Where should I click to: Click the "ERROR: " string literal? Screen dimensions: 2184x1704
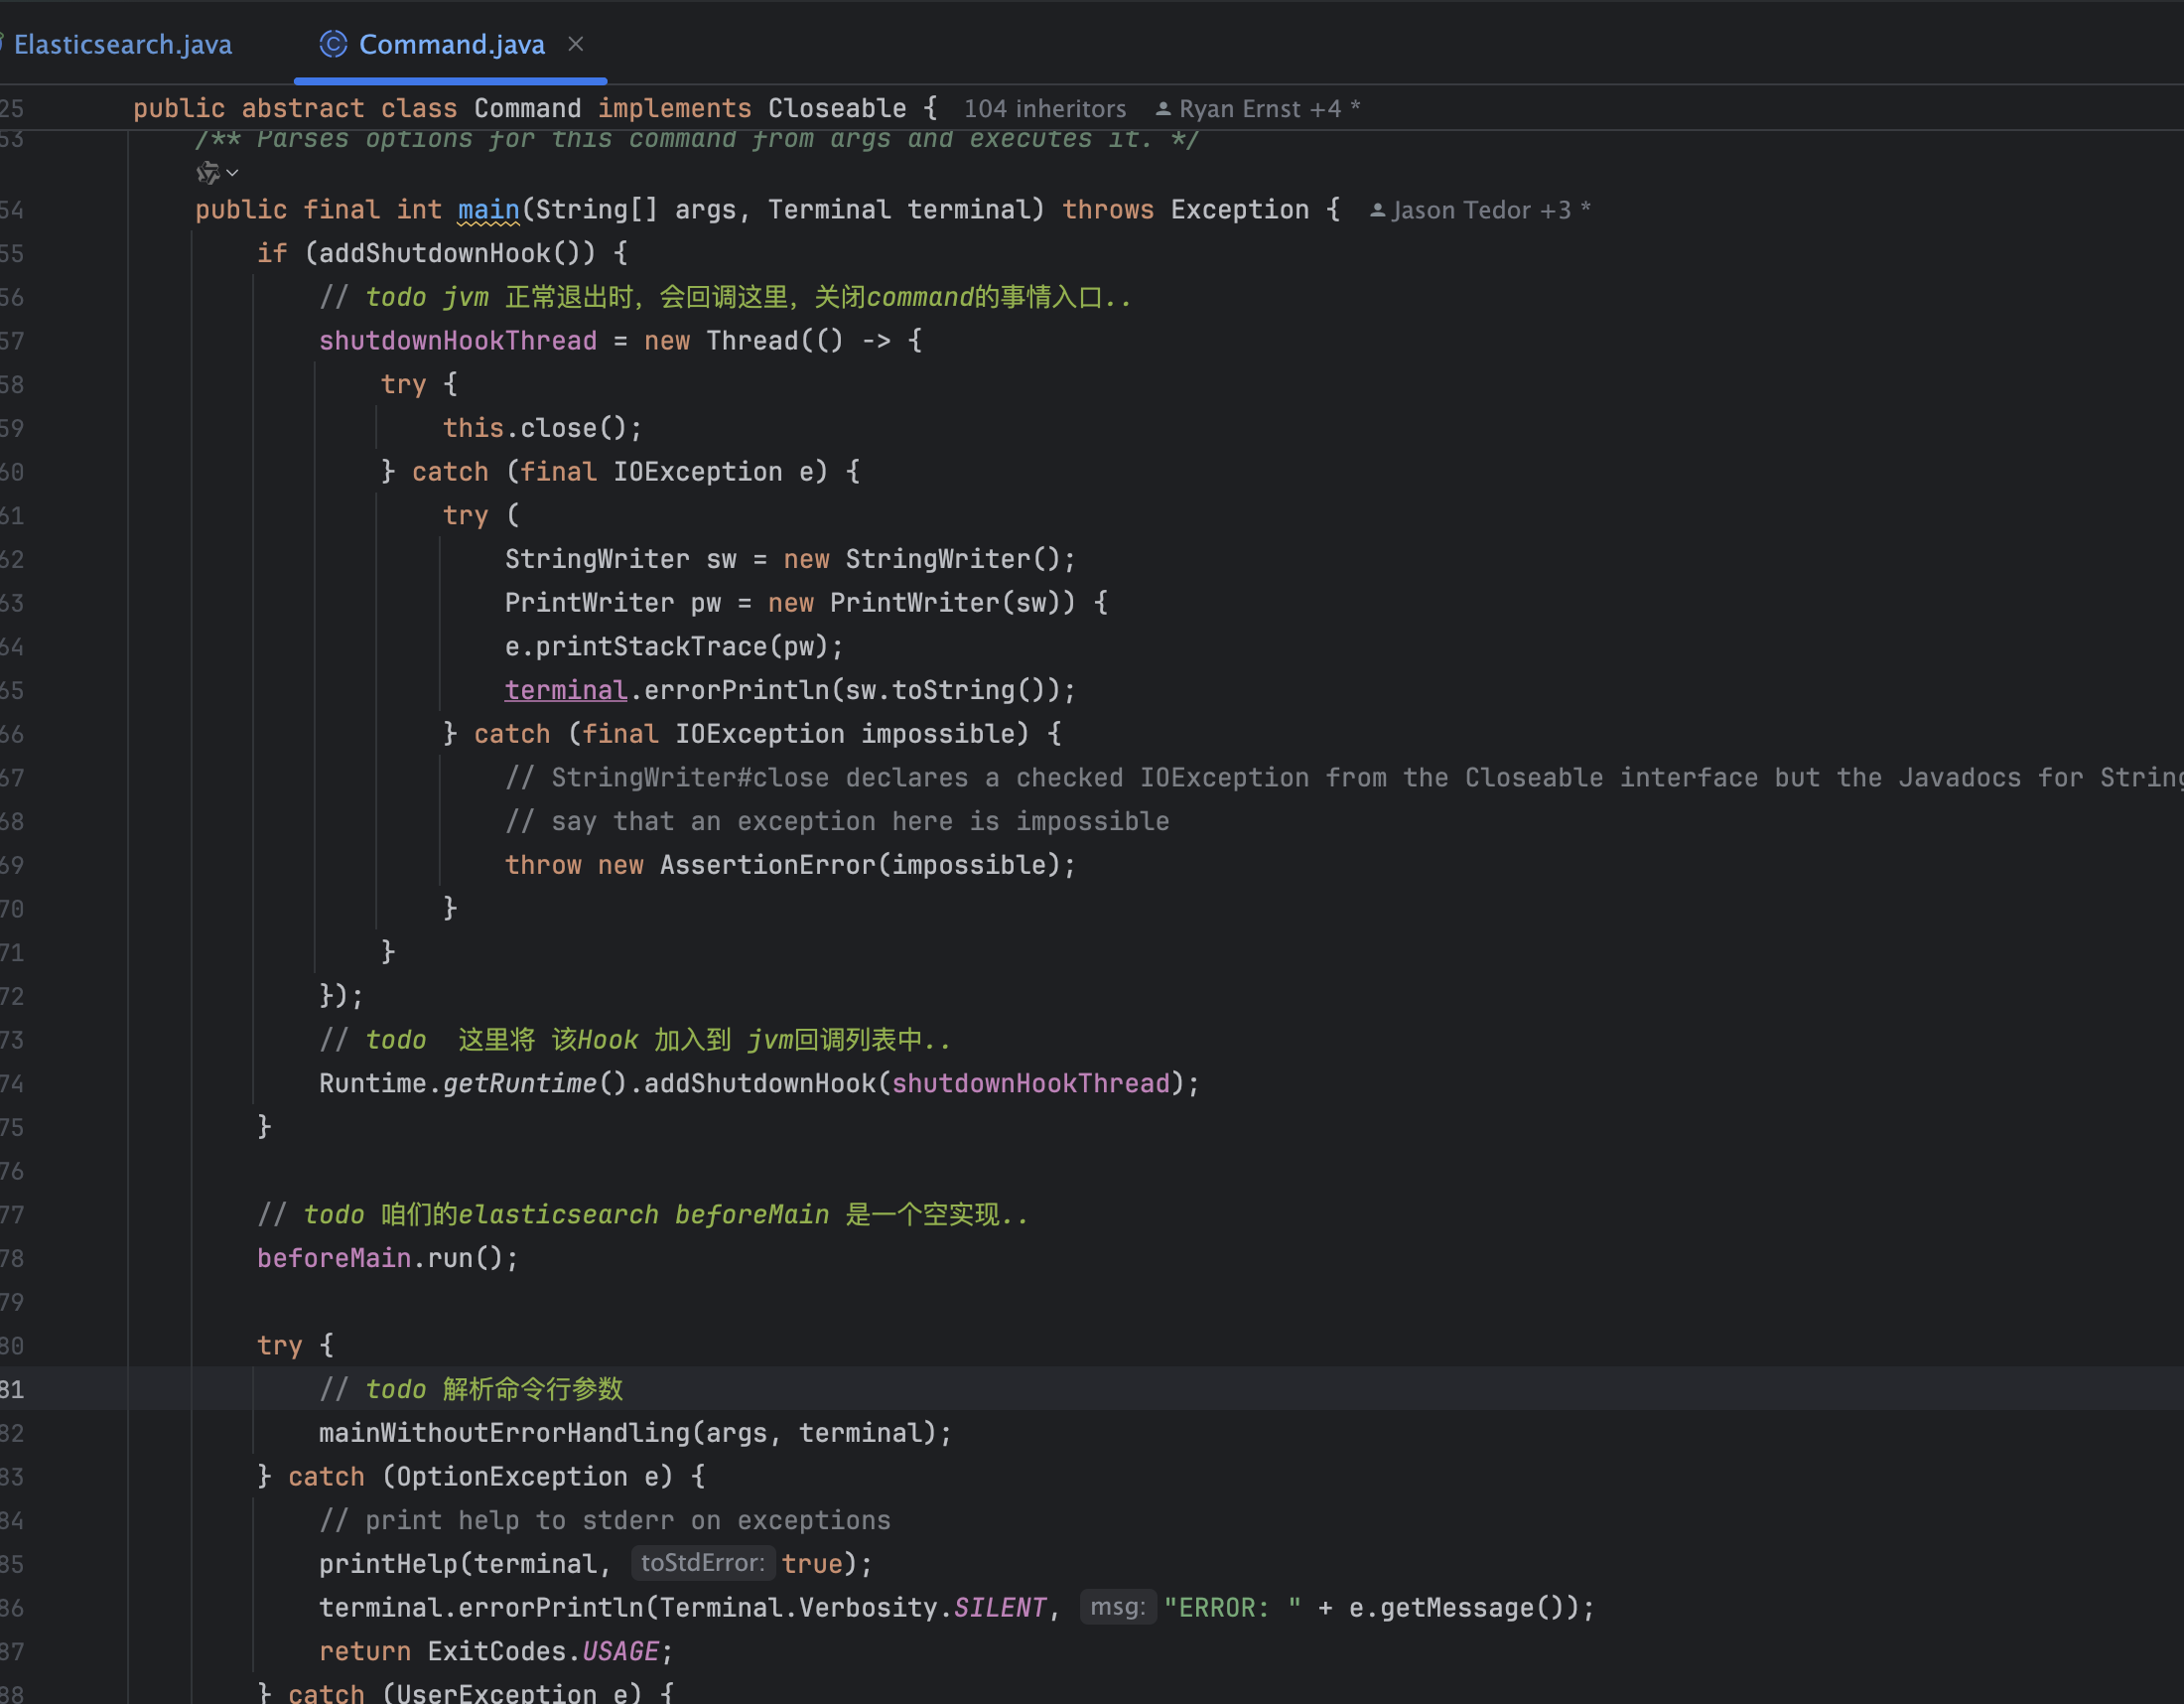tap(1233, 1608)
